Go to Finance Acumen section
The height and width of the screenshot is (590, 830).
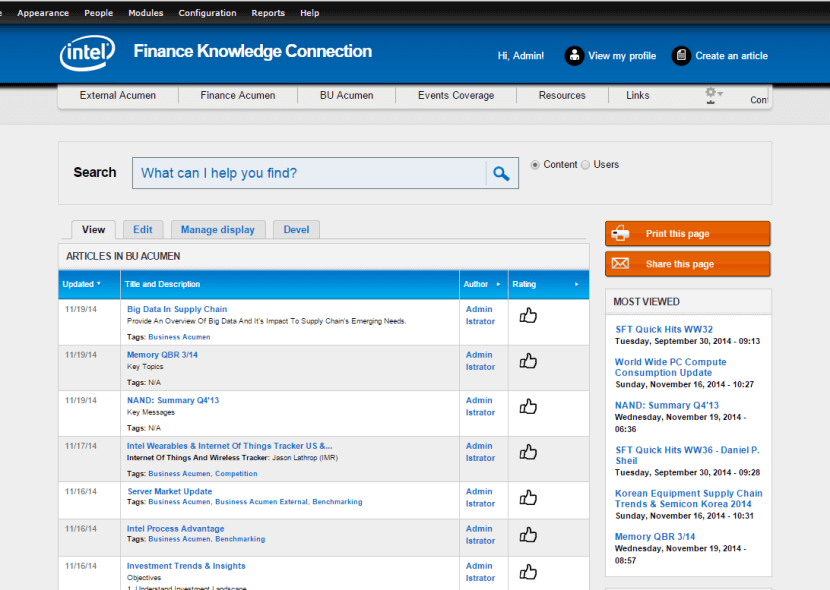click(238, 95)
